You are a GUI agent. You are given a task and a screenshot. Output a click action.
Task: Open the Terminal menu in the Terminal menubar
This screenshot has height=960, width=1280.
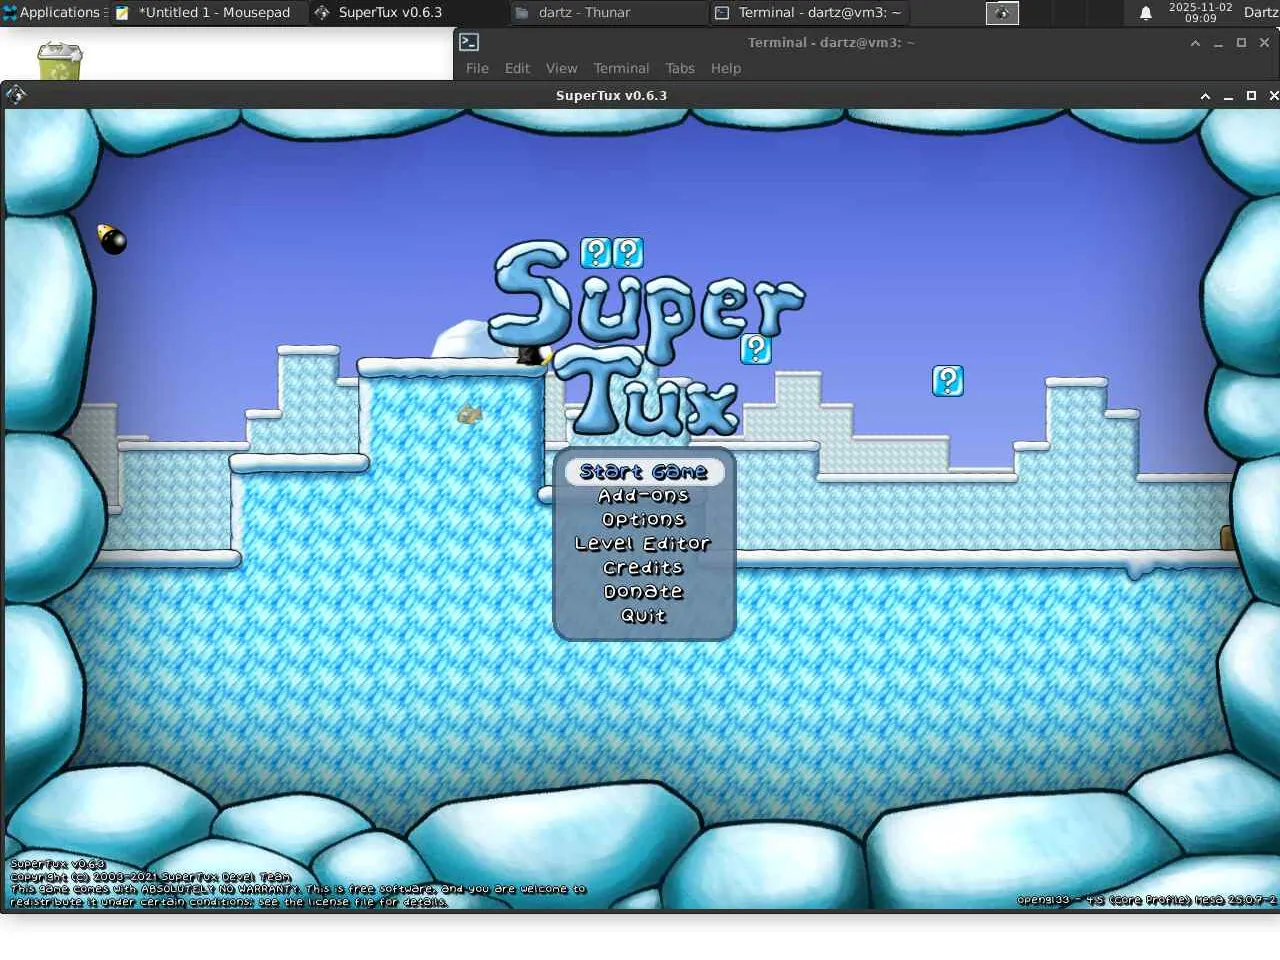(621, 68)
